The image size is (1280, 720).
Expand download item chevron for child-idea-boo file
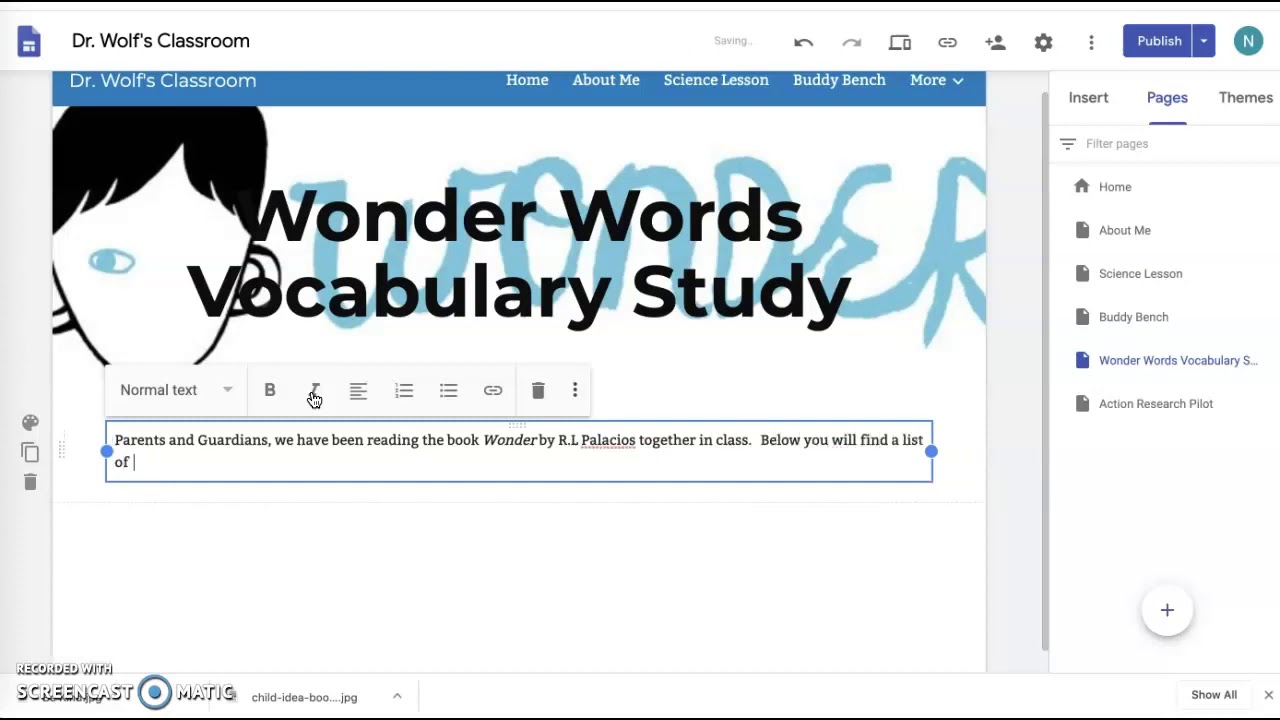pyautogui.click(x=397, y=696)
